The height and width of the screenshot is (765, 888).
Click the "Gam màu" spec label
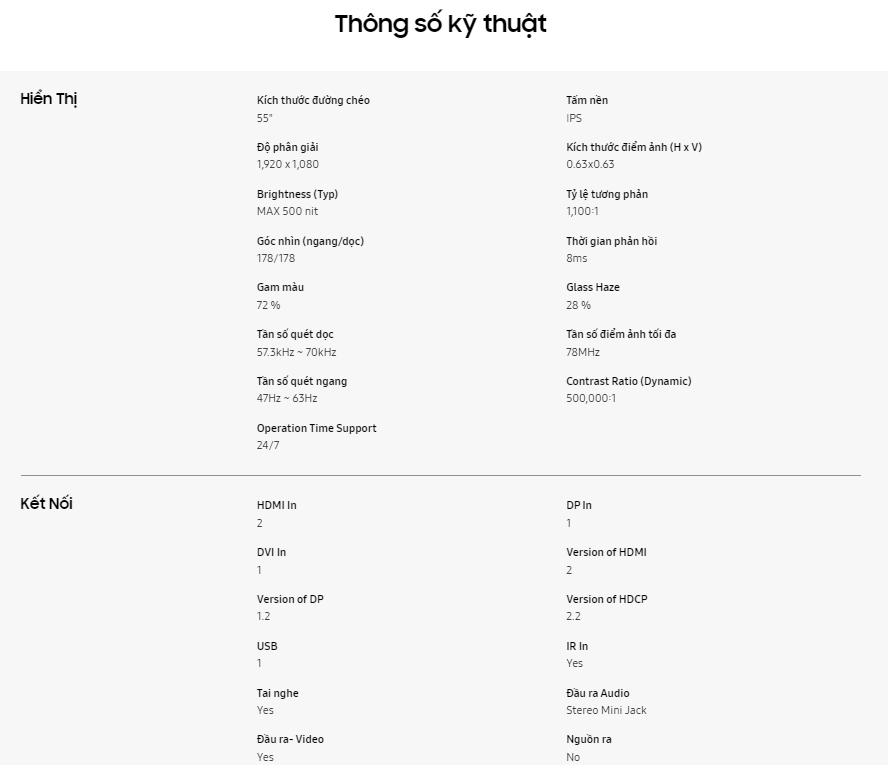pos(280,288)
